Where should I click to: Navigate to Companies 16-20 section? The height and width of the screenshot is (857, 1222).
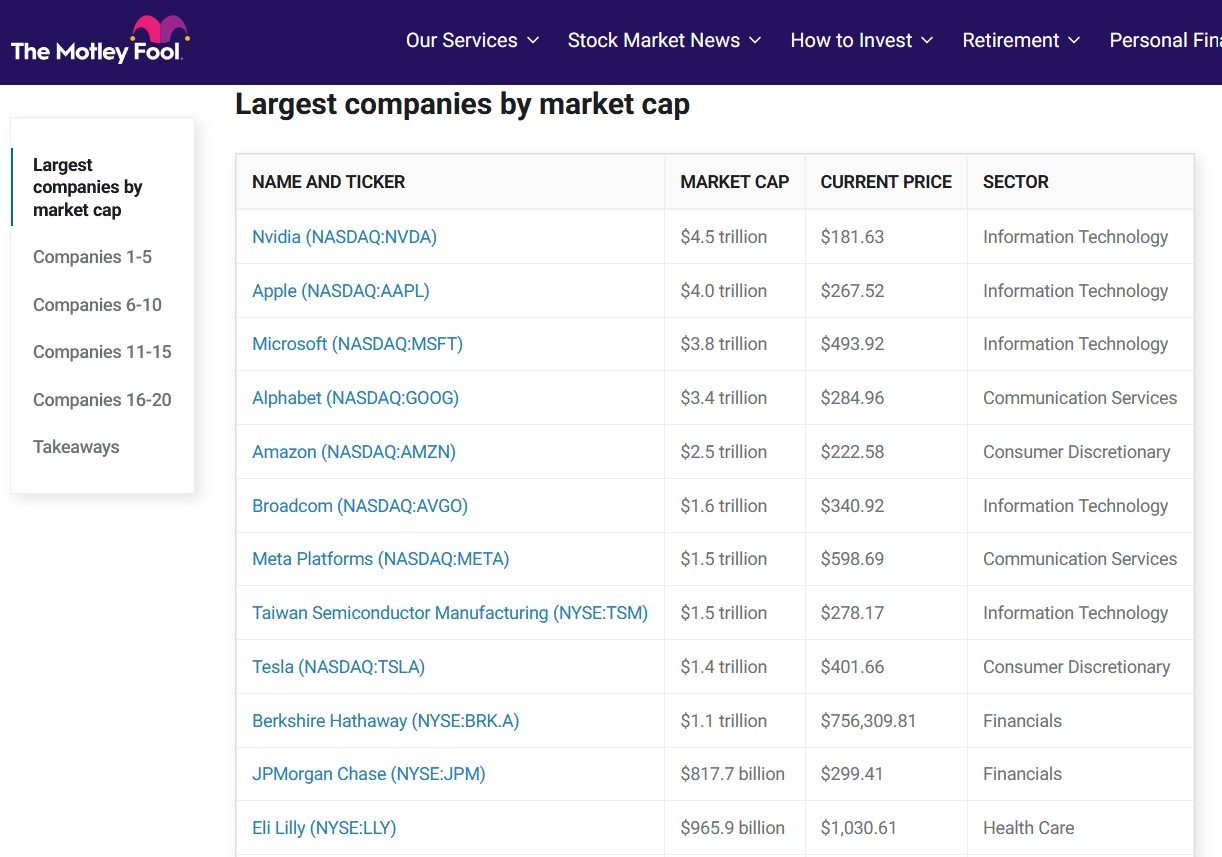102,400
